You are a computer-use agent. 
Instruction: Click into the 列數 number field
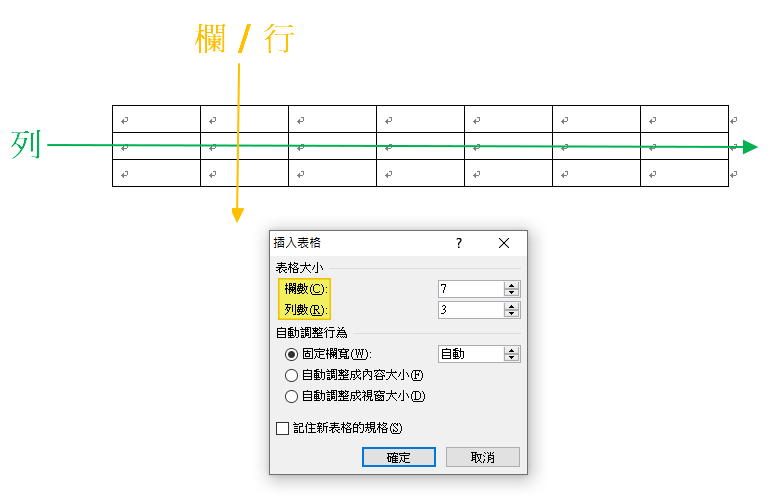click(471, 310)
